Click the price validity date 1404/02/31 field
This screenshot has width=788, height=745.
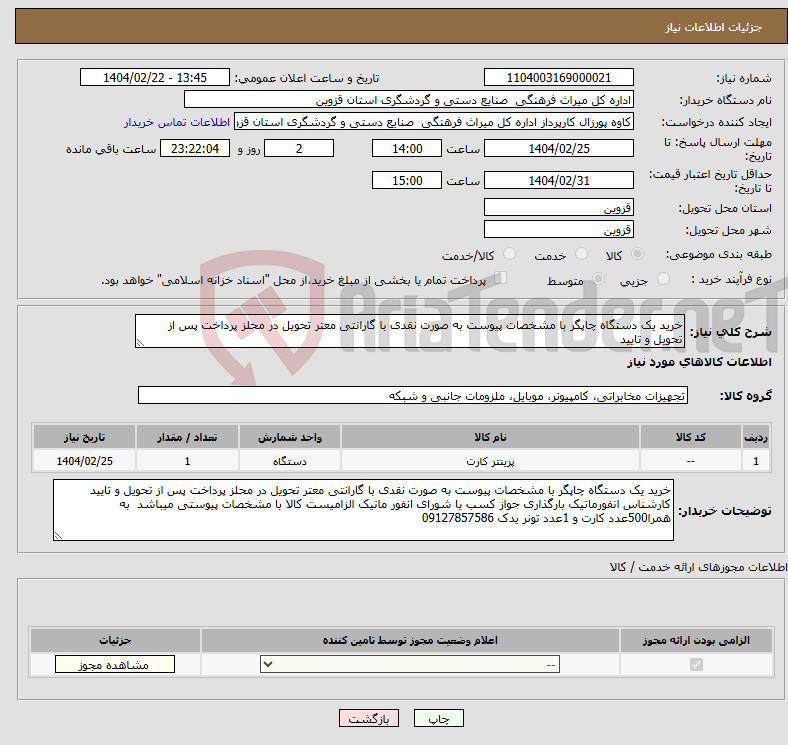(x=558, y=180)
